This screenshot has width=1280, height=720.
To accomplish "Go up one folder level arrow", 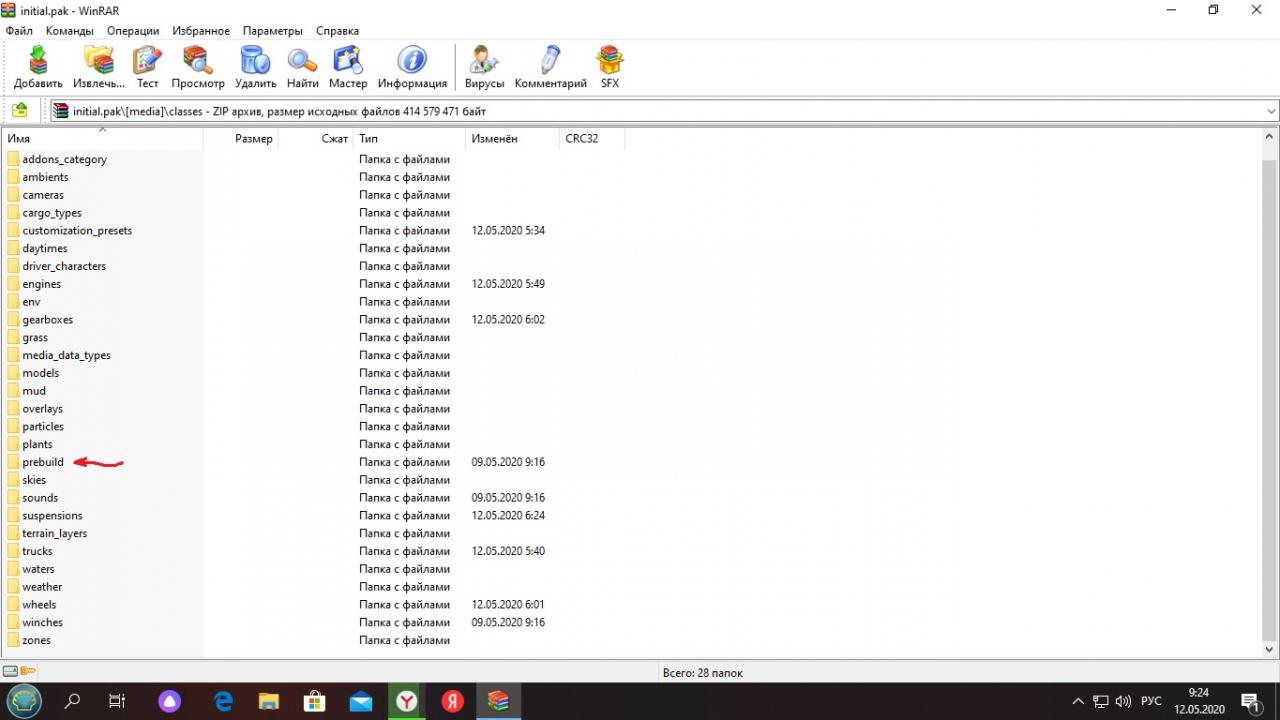I will 19,111.
